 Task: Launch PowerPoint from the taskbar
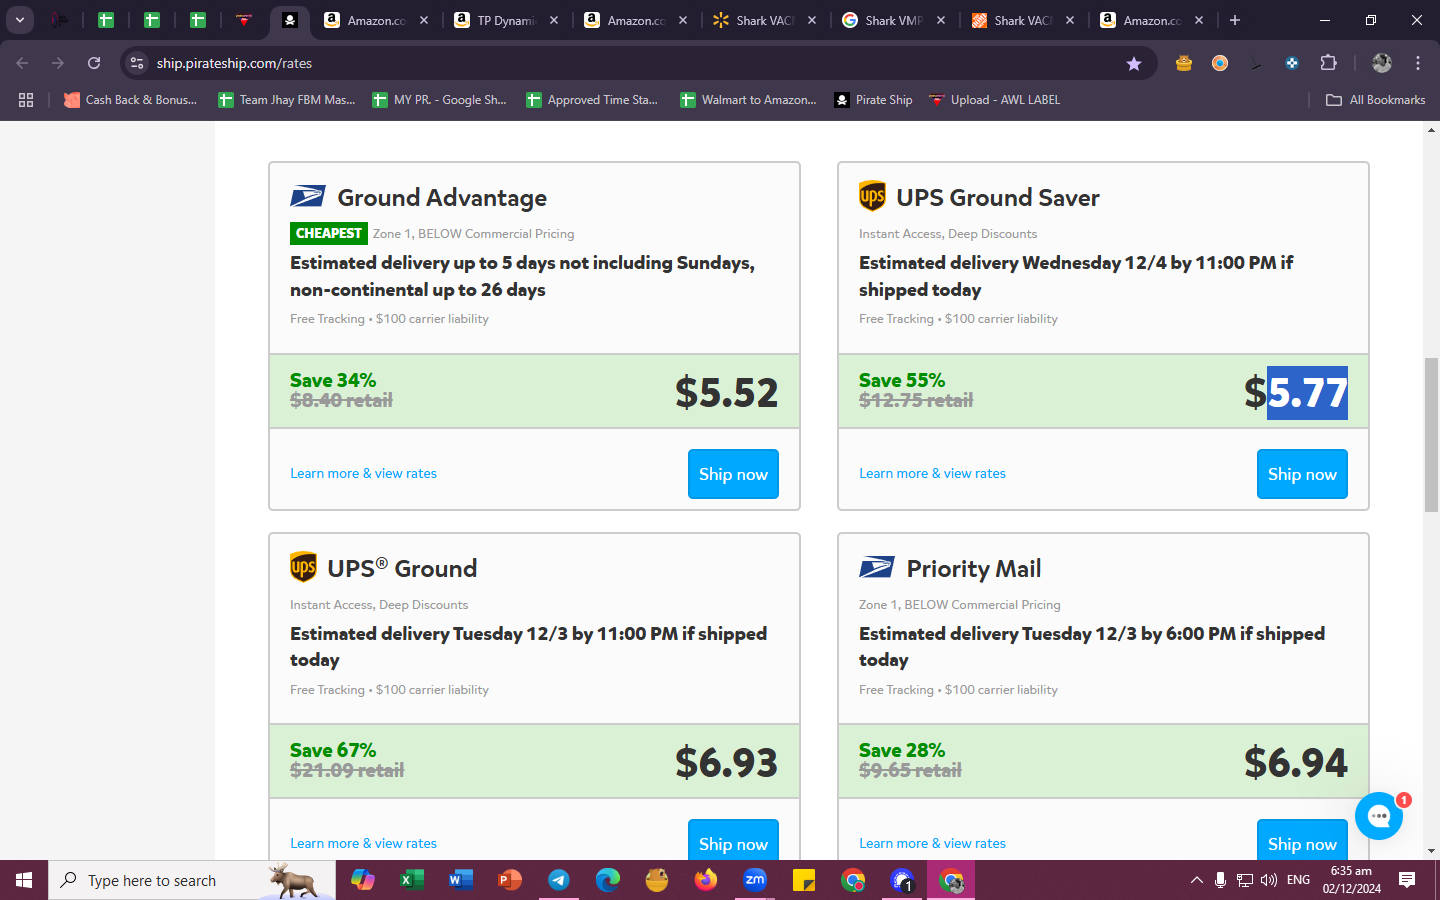509,880
